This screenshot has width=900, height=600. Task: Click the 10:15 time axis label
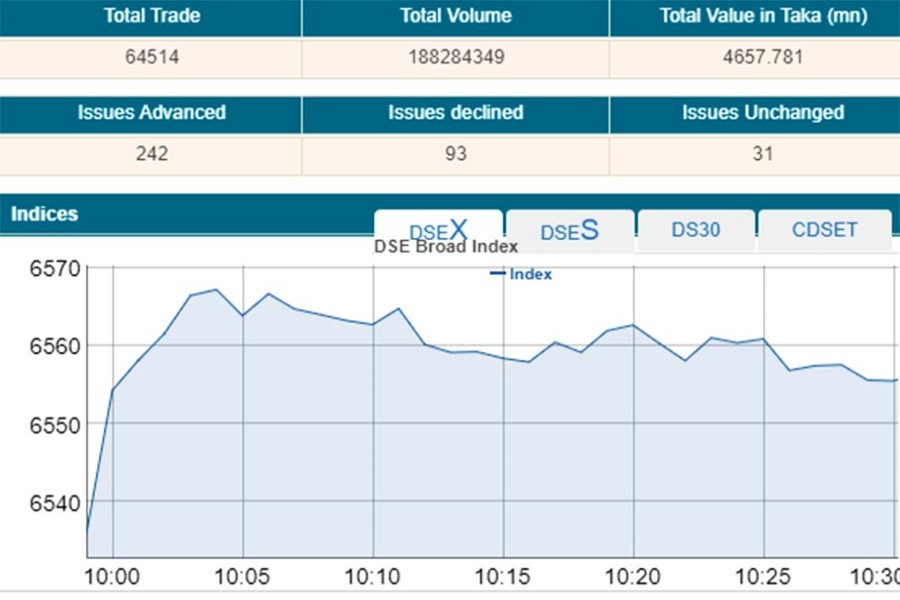(503, 579)
